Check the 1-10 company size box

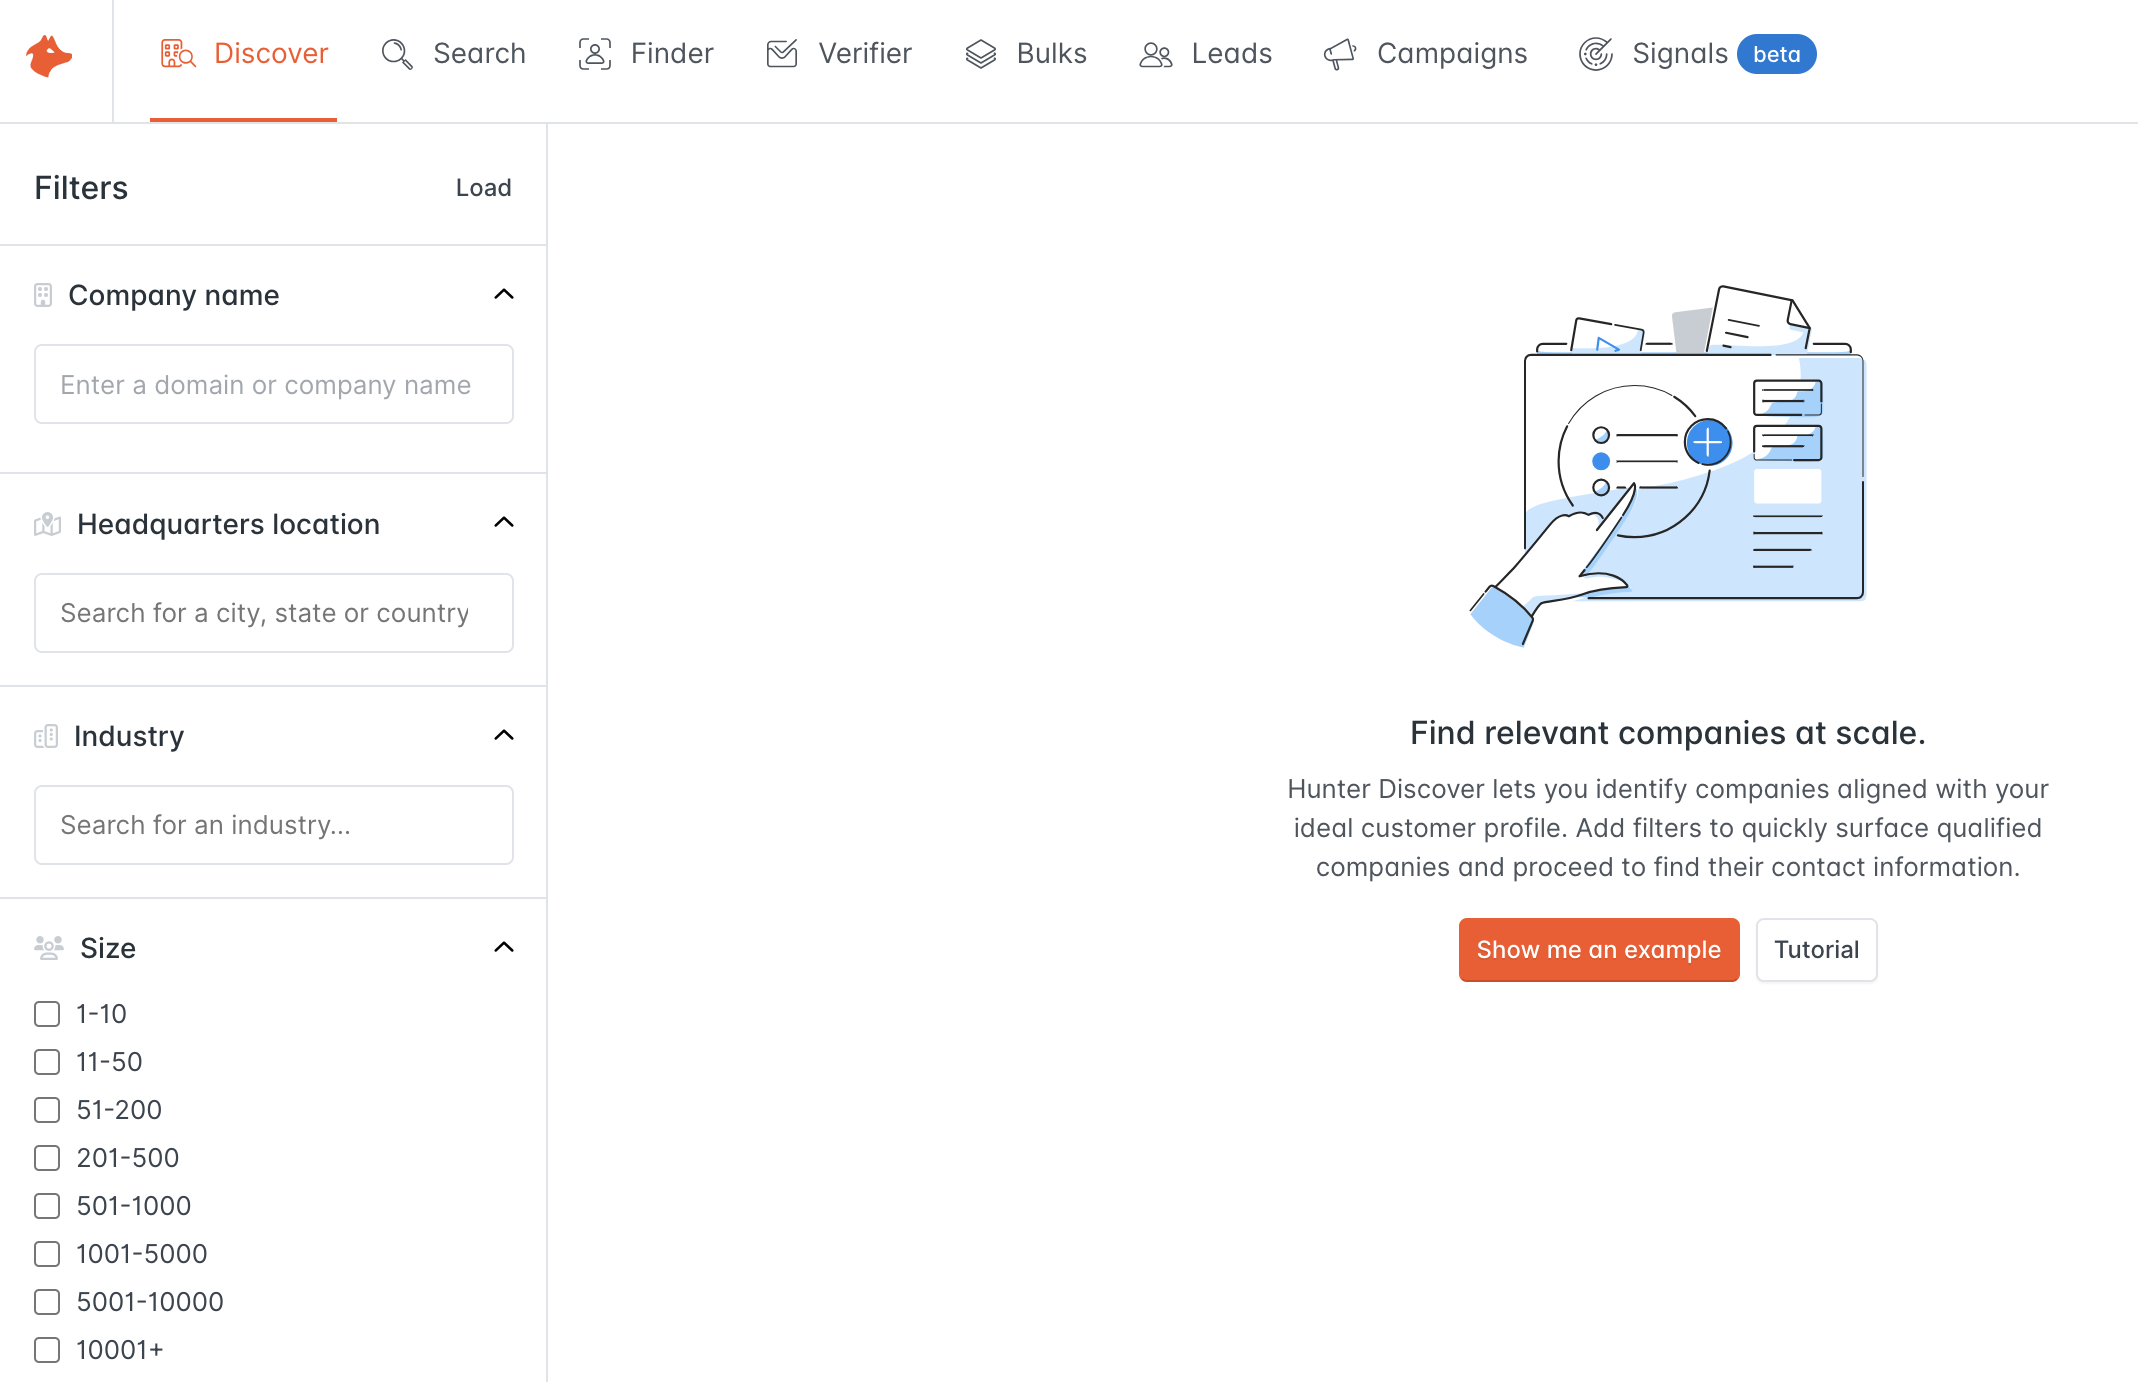[x=47, y=1013]
